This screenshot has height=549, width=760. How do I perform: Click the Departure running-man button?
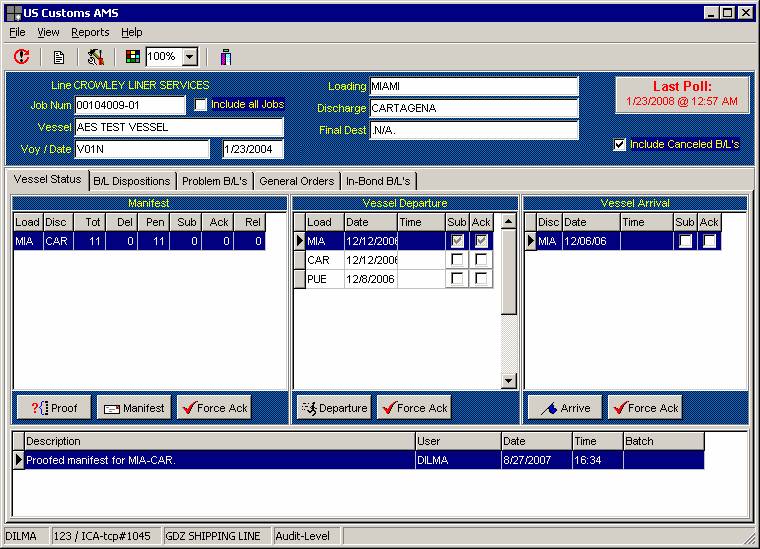coord(334,408)
